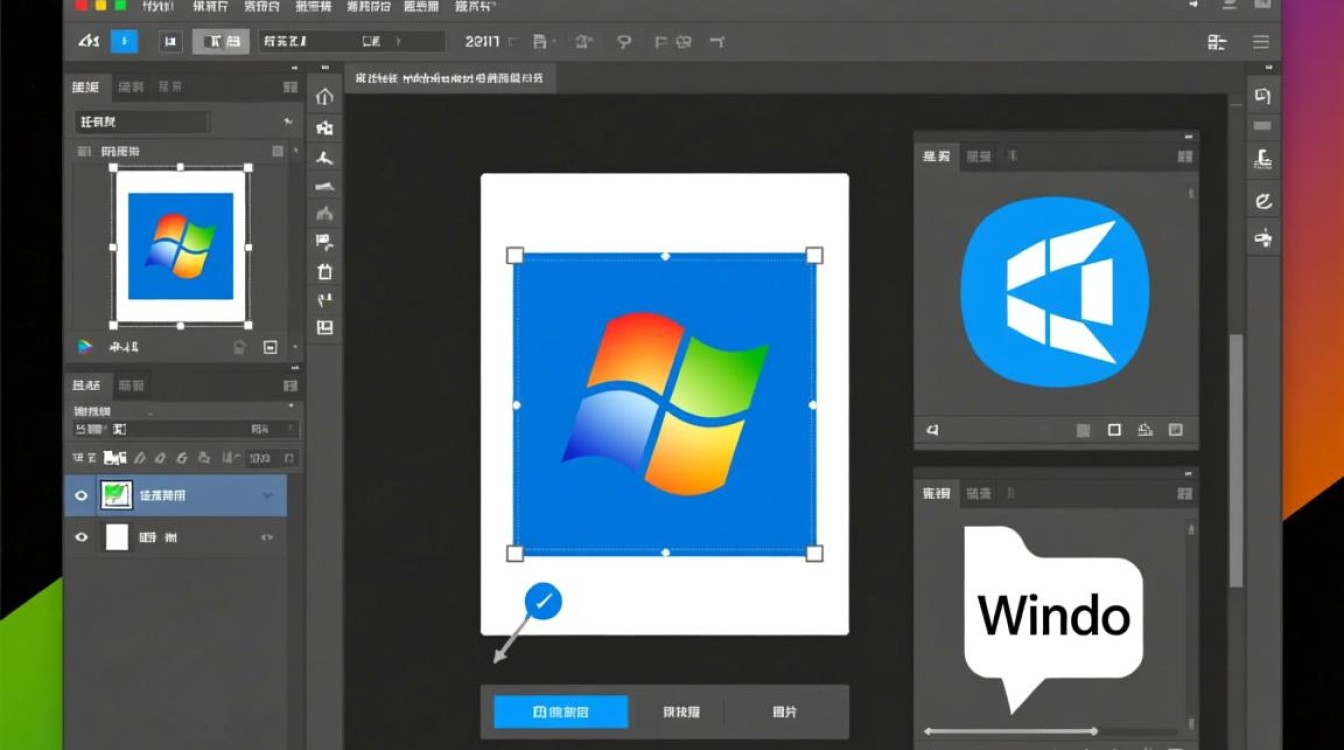The width and height of the screenshot is (1344, 750).
Task: Click the outlined square icon under the blue logo preview
Action: tap(1114, 430)
